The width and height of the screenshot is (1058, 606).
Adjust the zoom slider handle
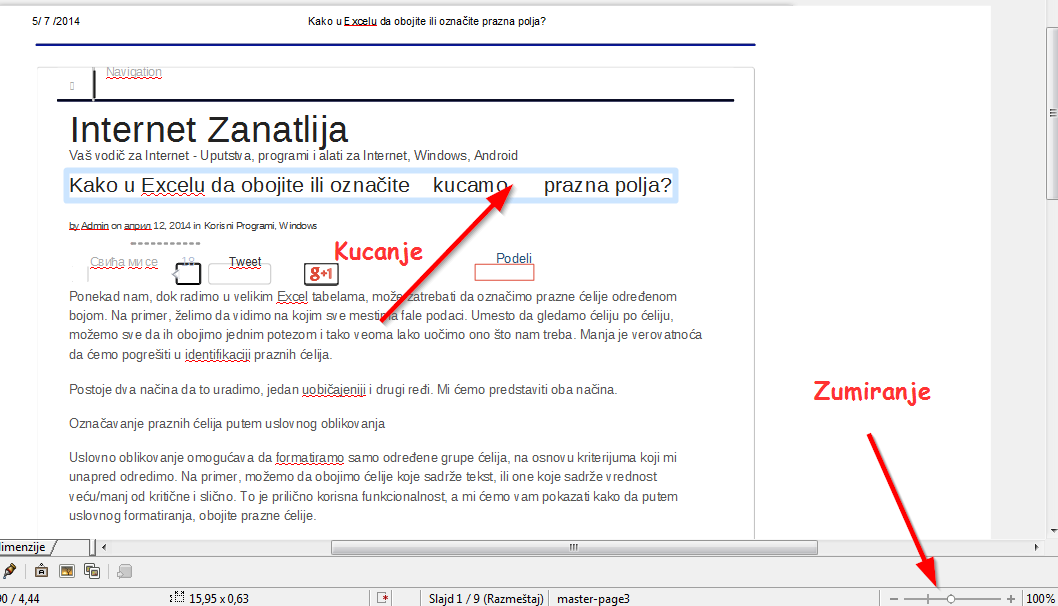(x=951, y=599)
